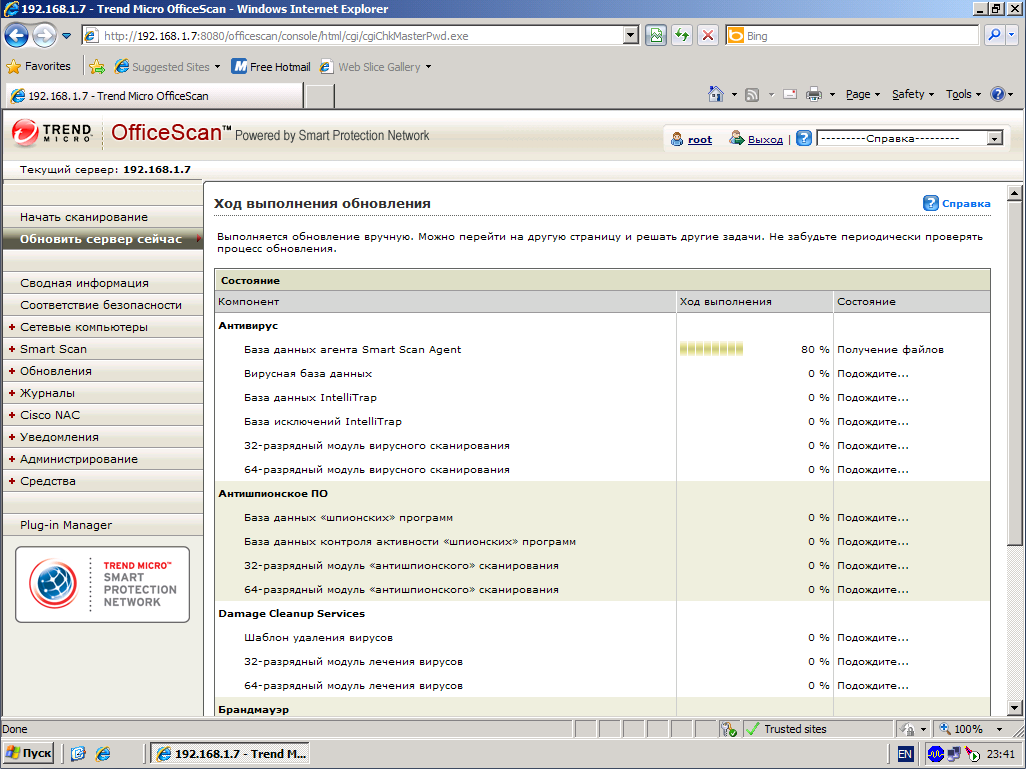Click the Print icon
Screen dimensions: 1026x769
pyautogui.click(x=814, y=95)
